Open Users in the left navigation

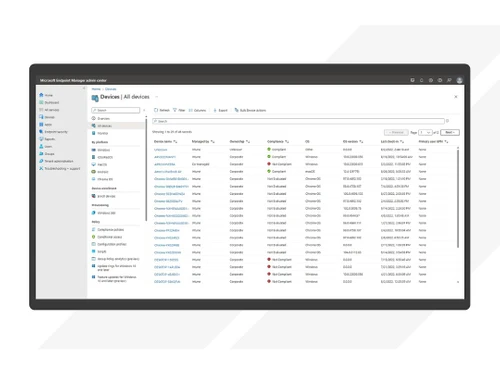pyautogui.click(x=46, y=146)
